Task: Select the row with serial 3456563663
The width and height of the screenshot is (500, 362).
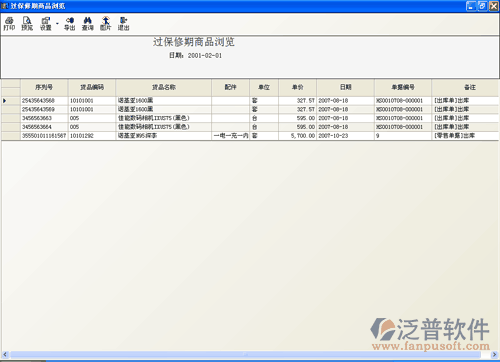Action: click(250, 118)
